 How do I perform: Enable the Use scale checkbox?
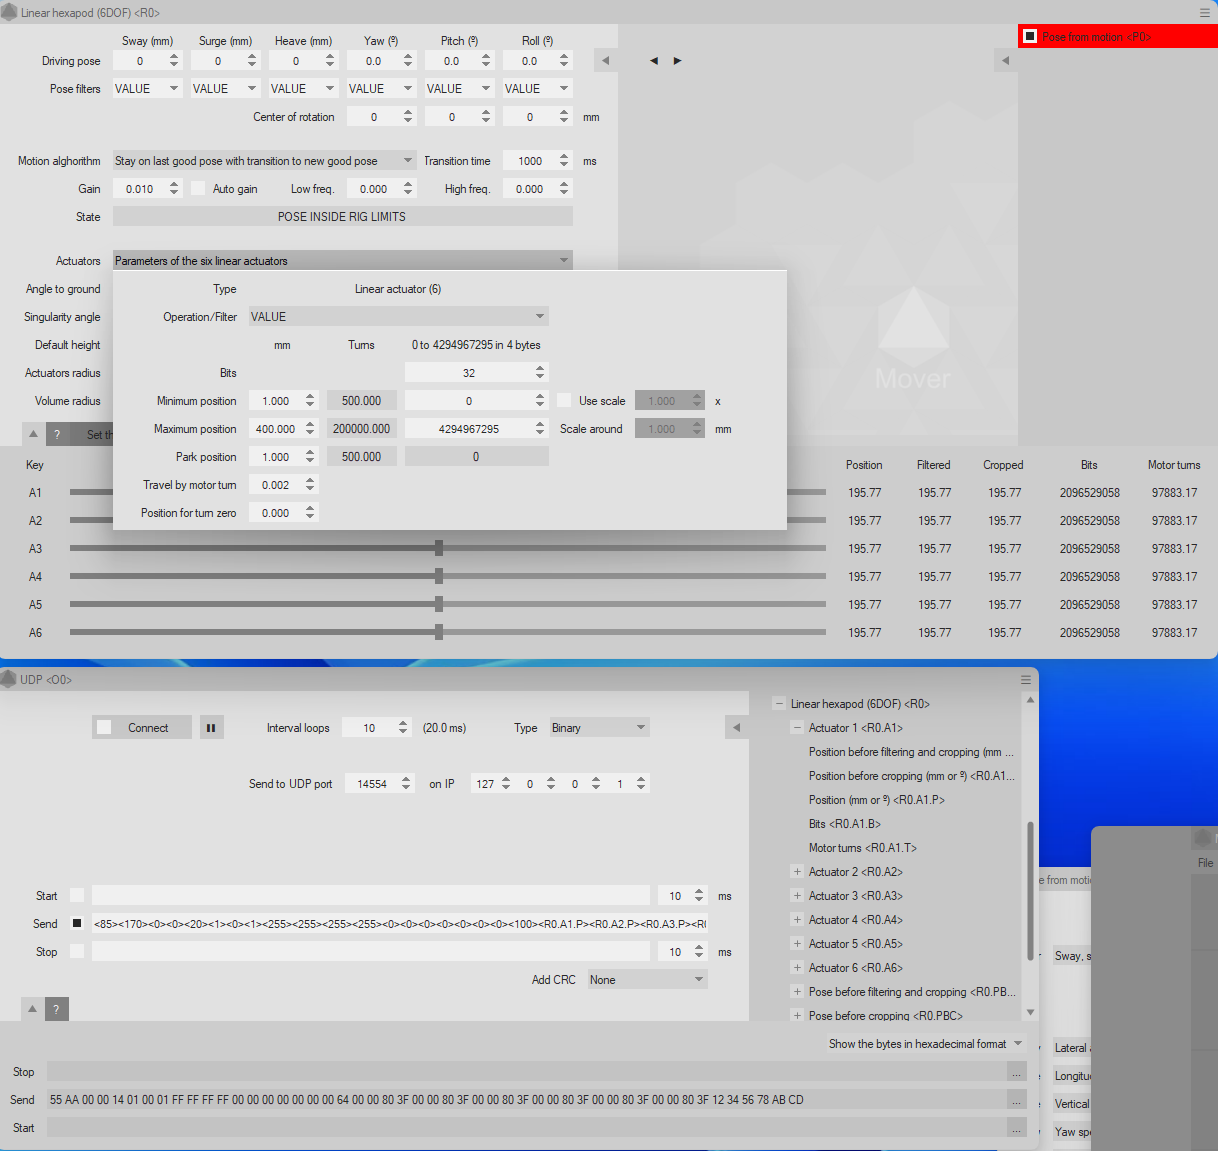pyautogui.click(x=566, y=399)
